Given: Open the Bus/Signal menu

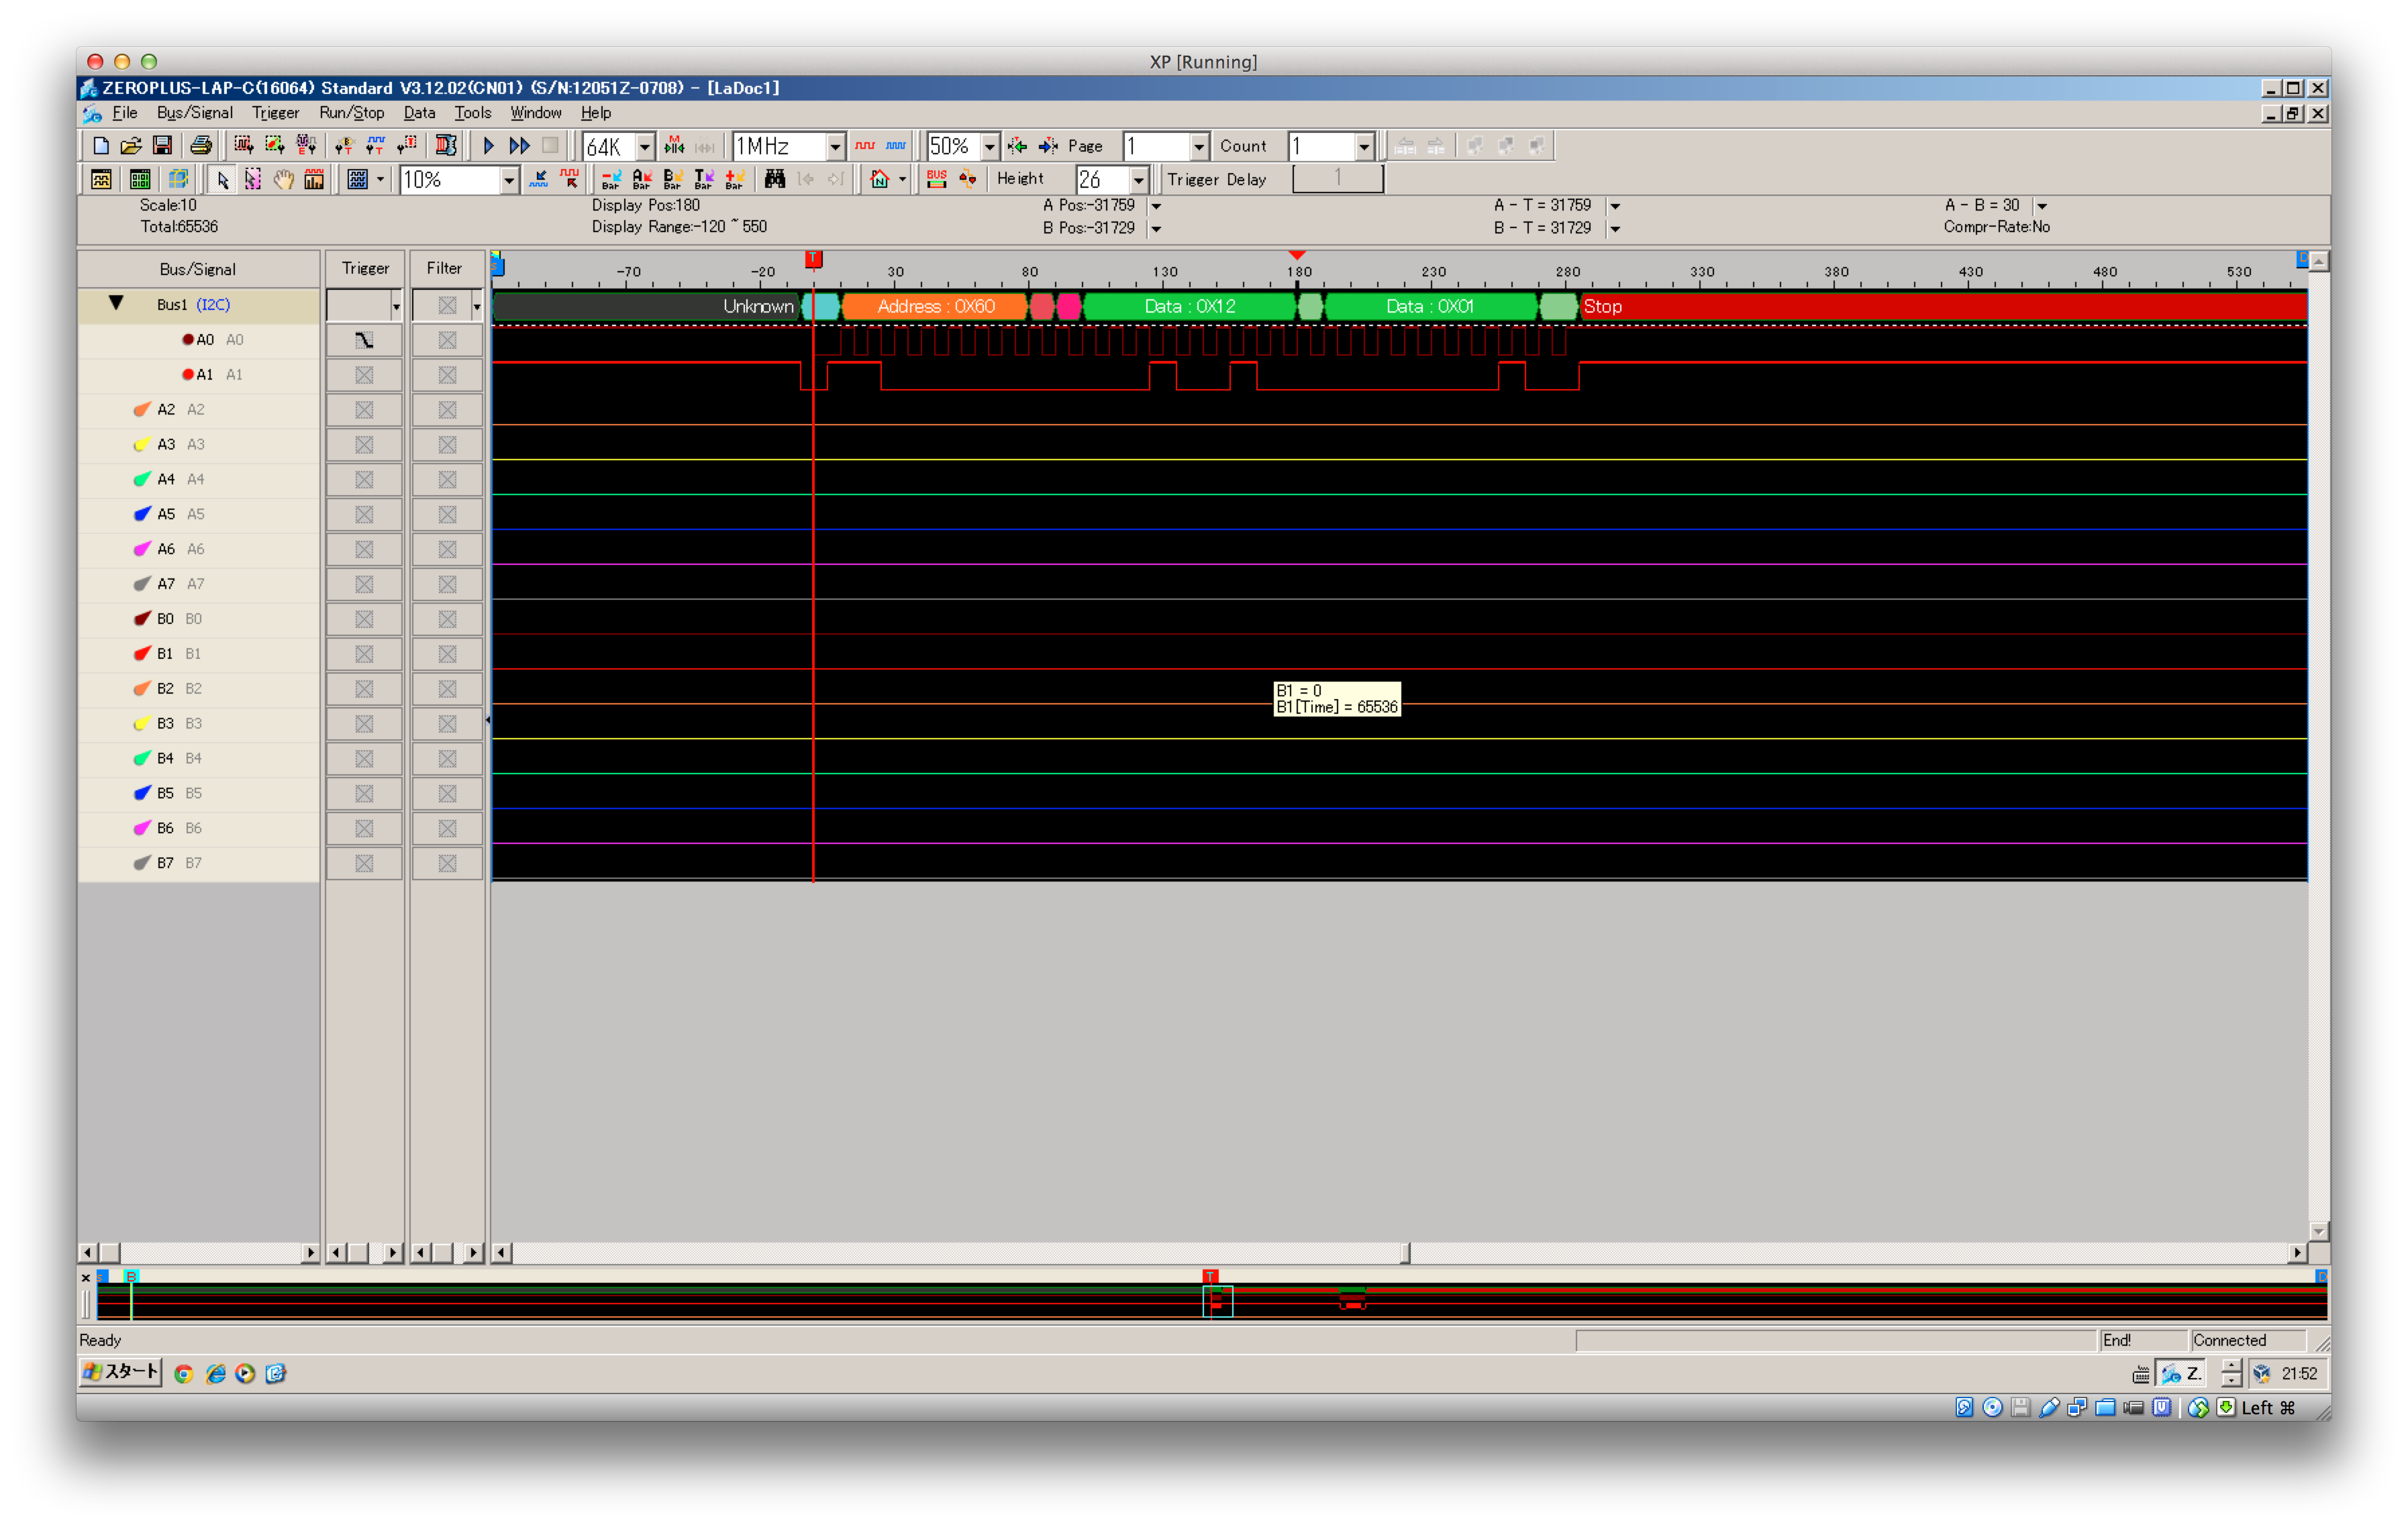Looking at the screenshot, I should tap(194, 113).
